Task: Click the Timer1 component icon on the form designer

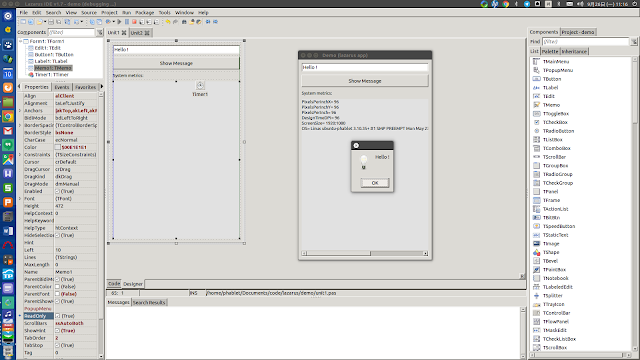Action: coord(200,85)
